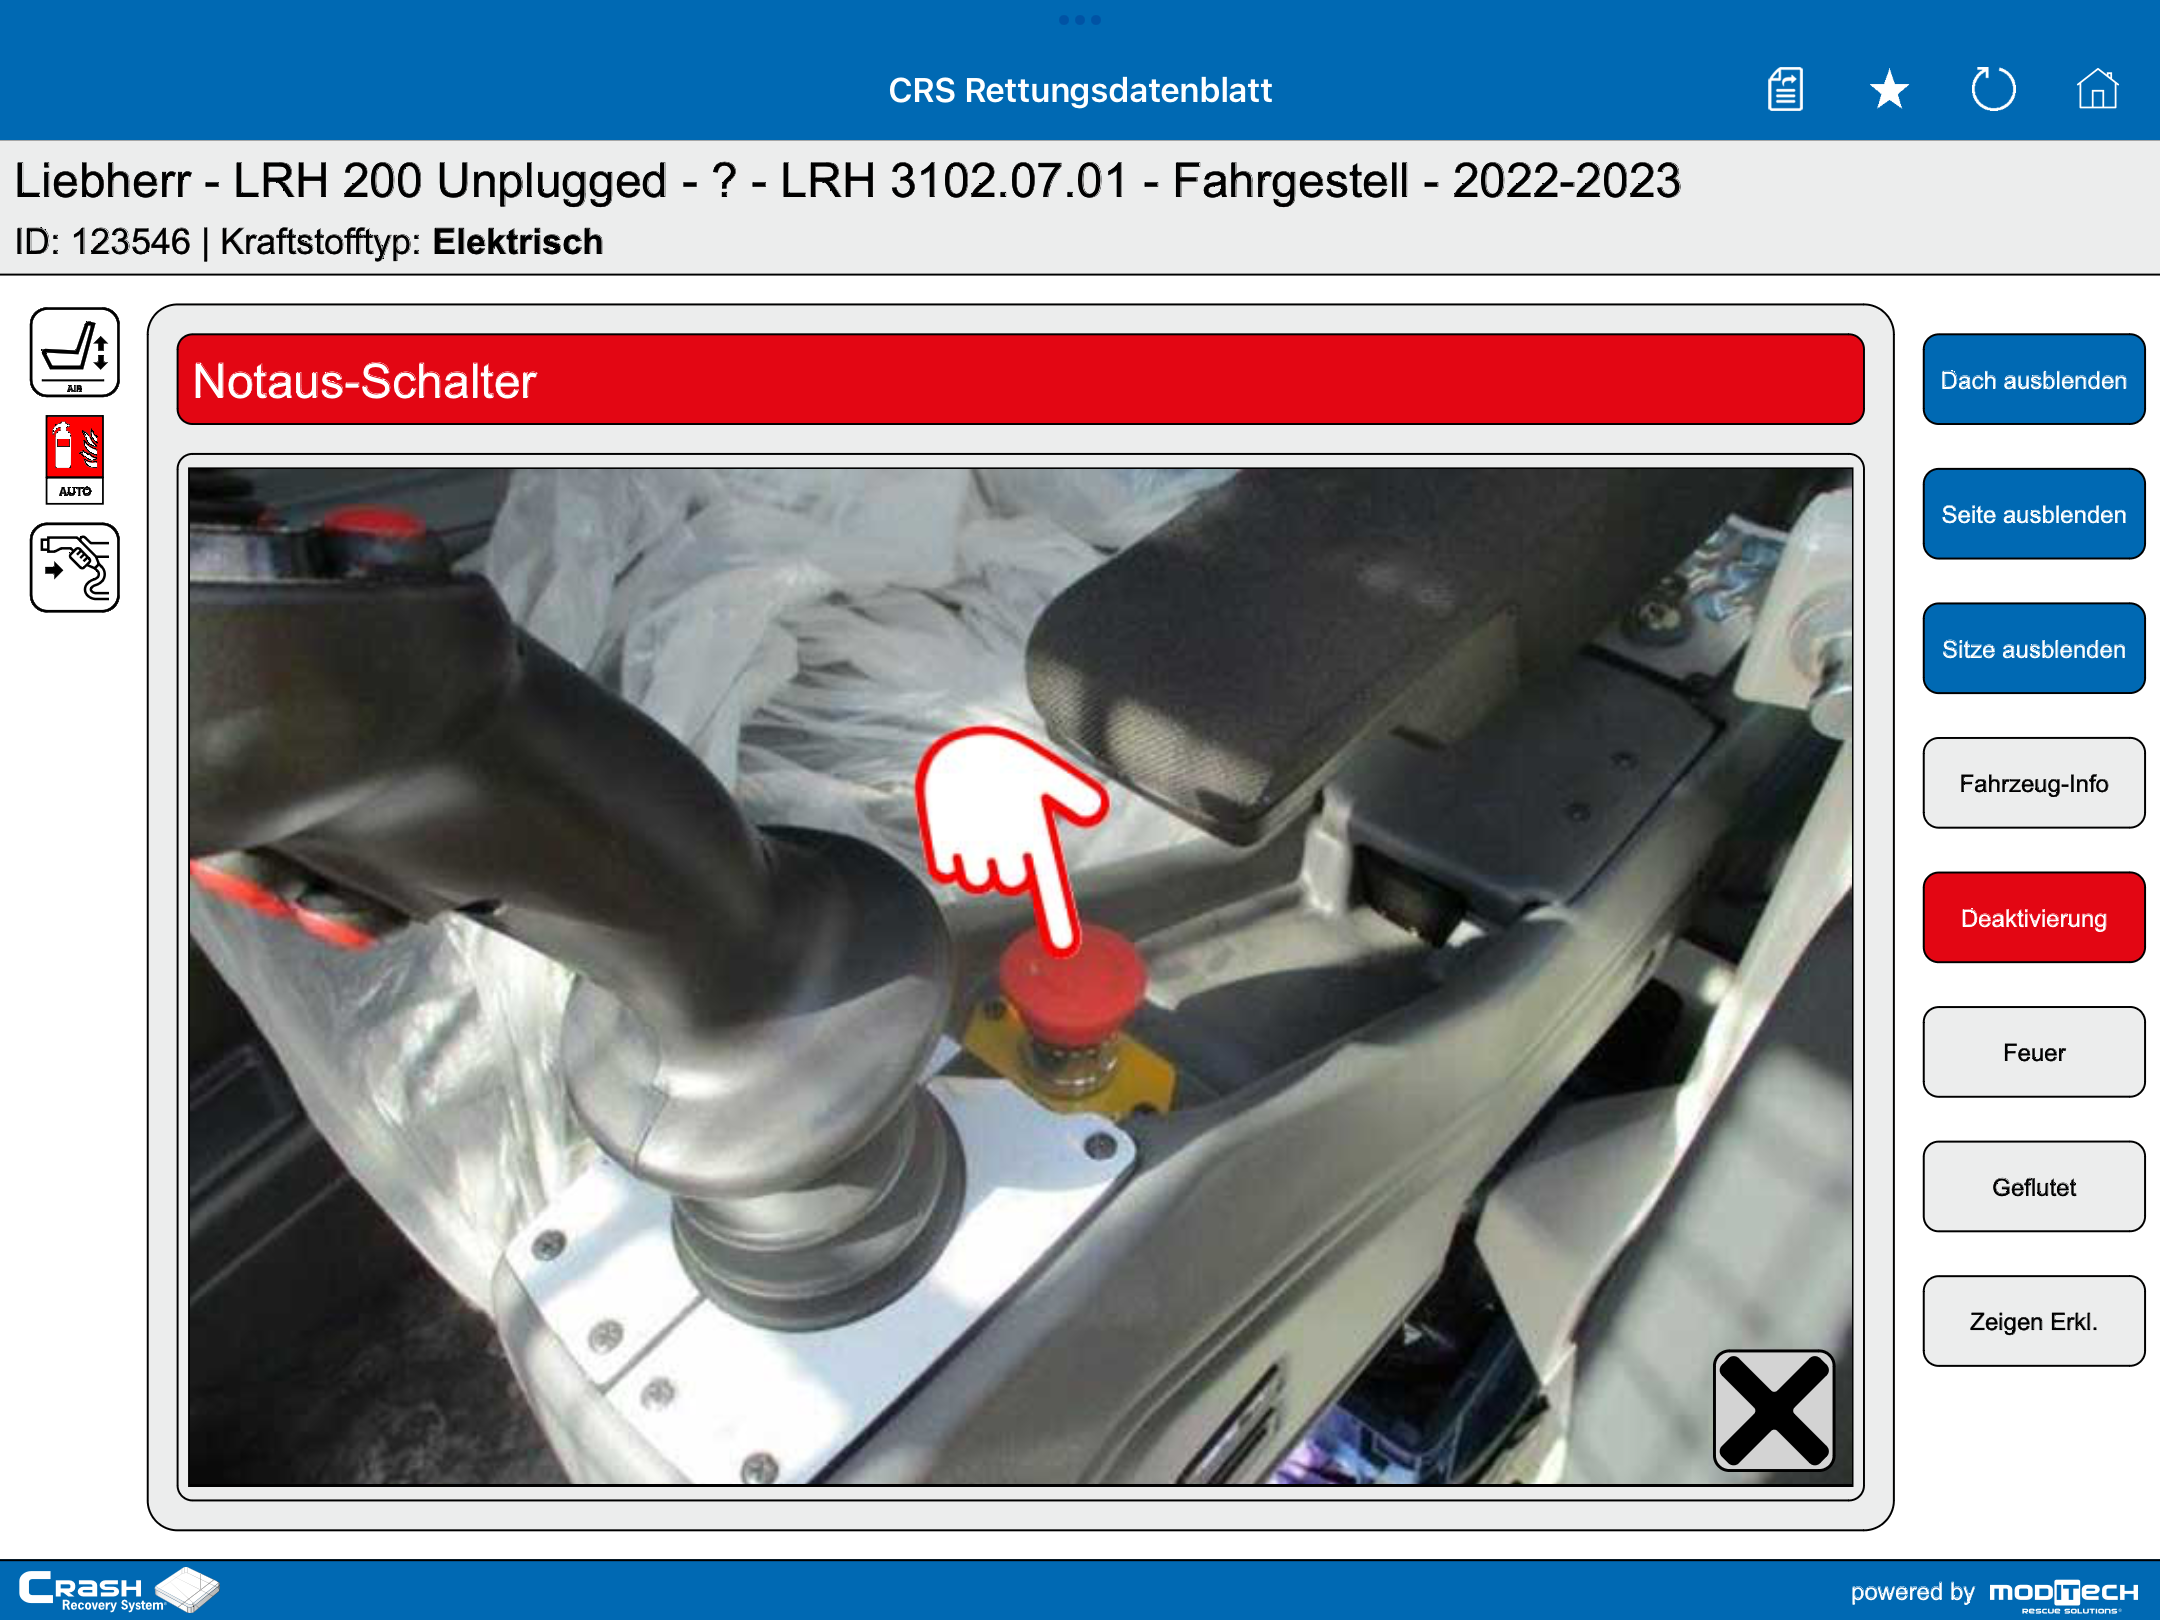Viewport: 2160px width, 1620px height.
Task: Open the Feuer section
Action: [x=2034, y=1052]
